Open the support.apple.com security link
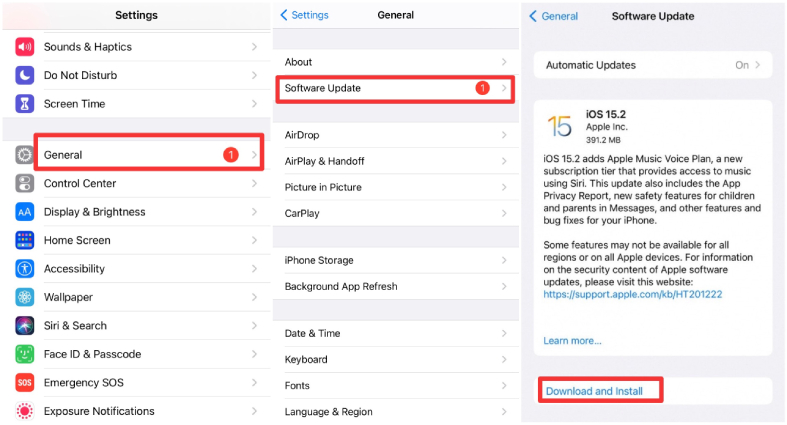 [x=632, y=294]
